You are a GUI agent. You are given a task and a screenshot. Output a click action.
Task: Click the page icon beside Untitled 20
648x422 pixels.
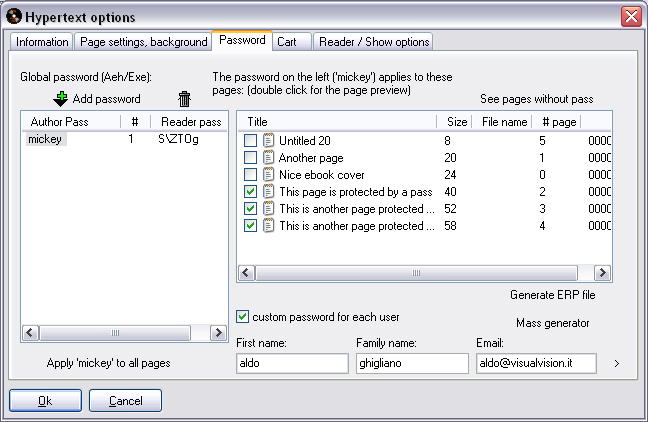(x=268, y=141)
